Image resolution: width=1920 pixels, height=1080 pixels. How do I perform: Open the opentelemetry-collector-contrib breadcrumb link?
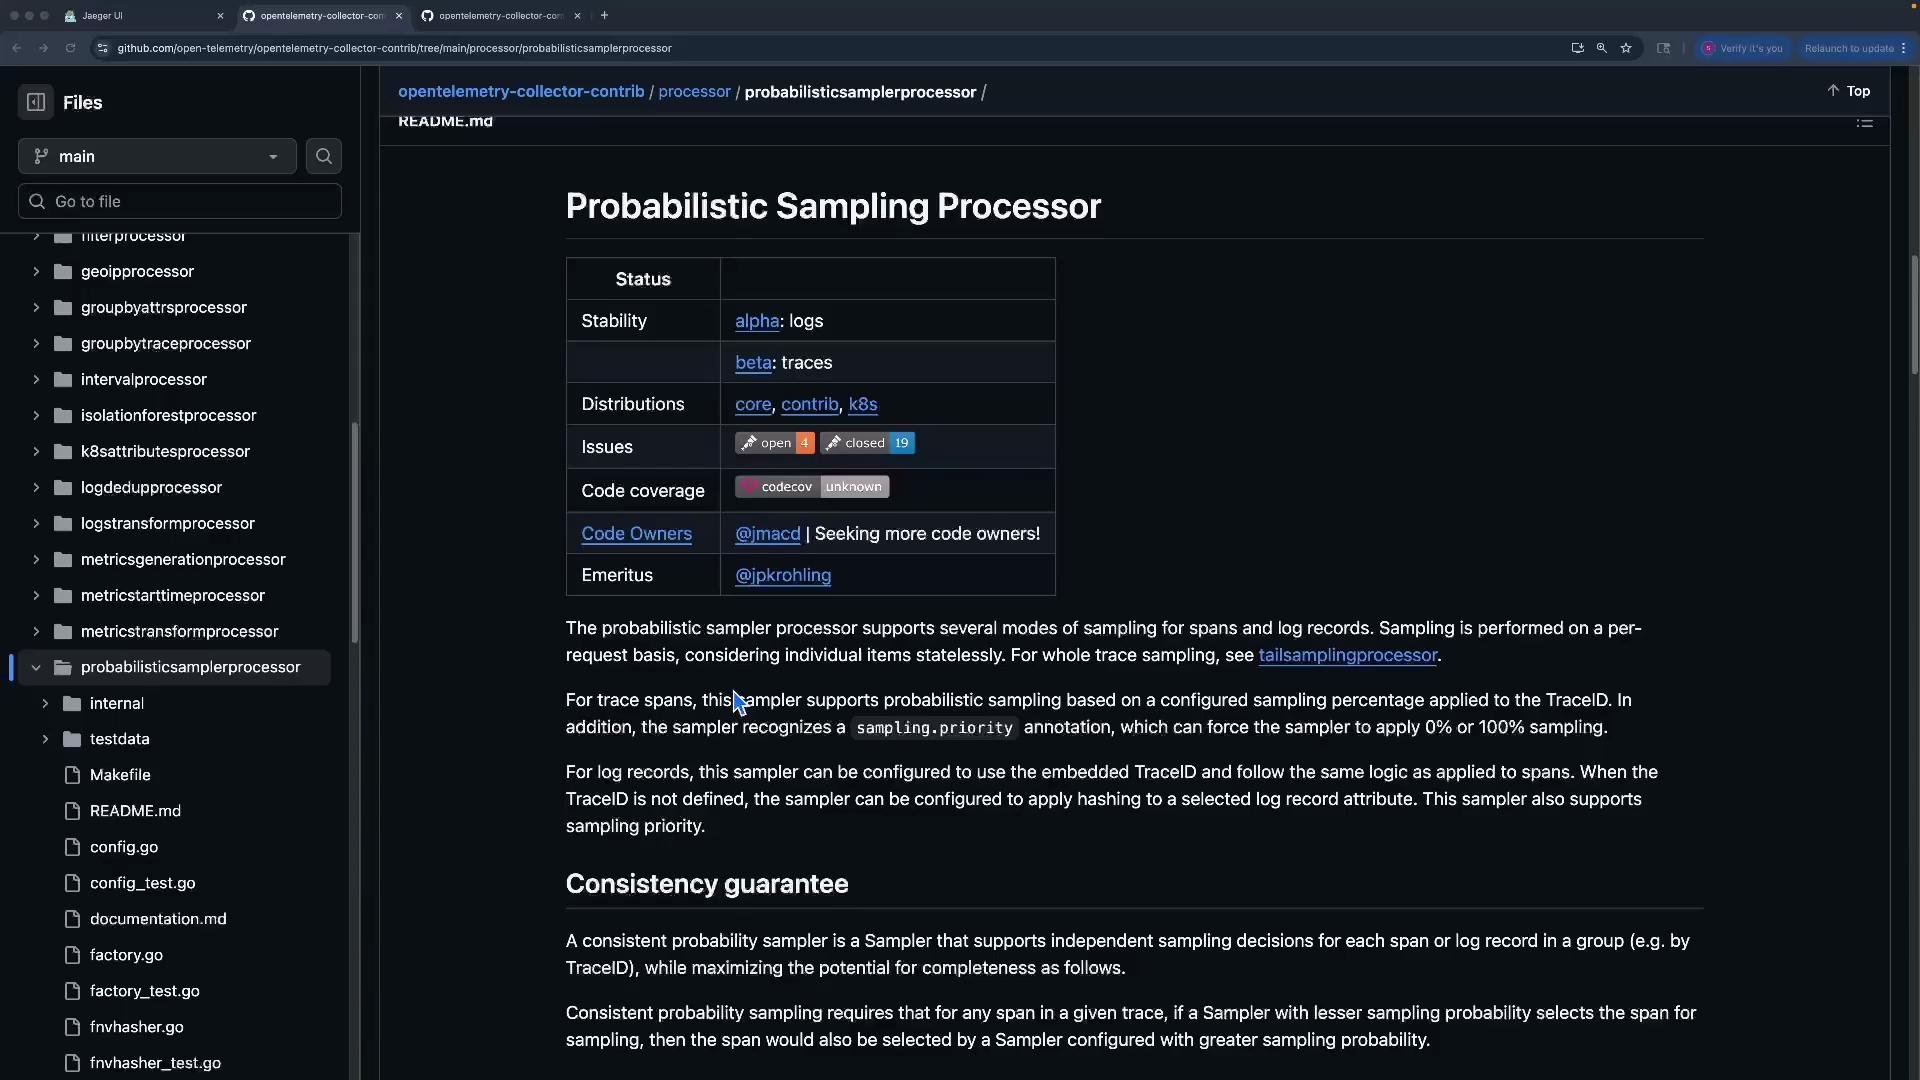point(521,91)
